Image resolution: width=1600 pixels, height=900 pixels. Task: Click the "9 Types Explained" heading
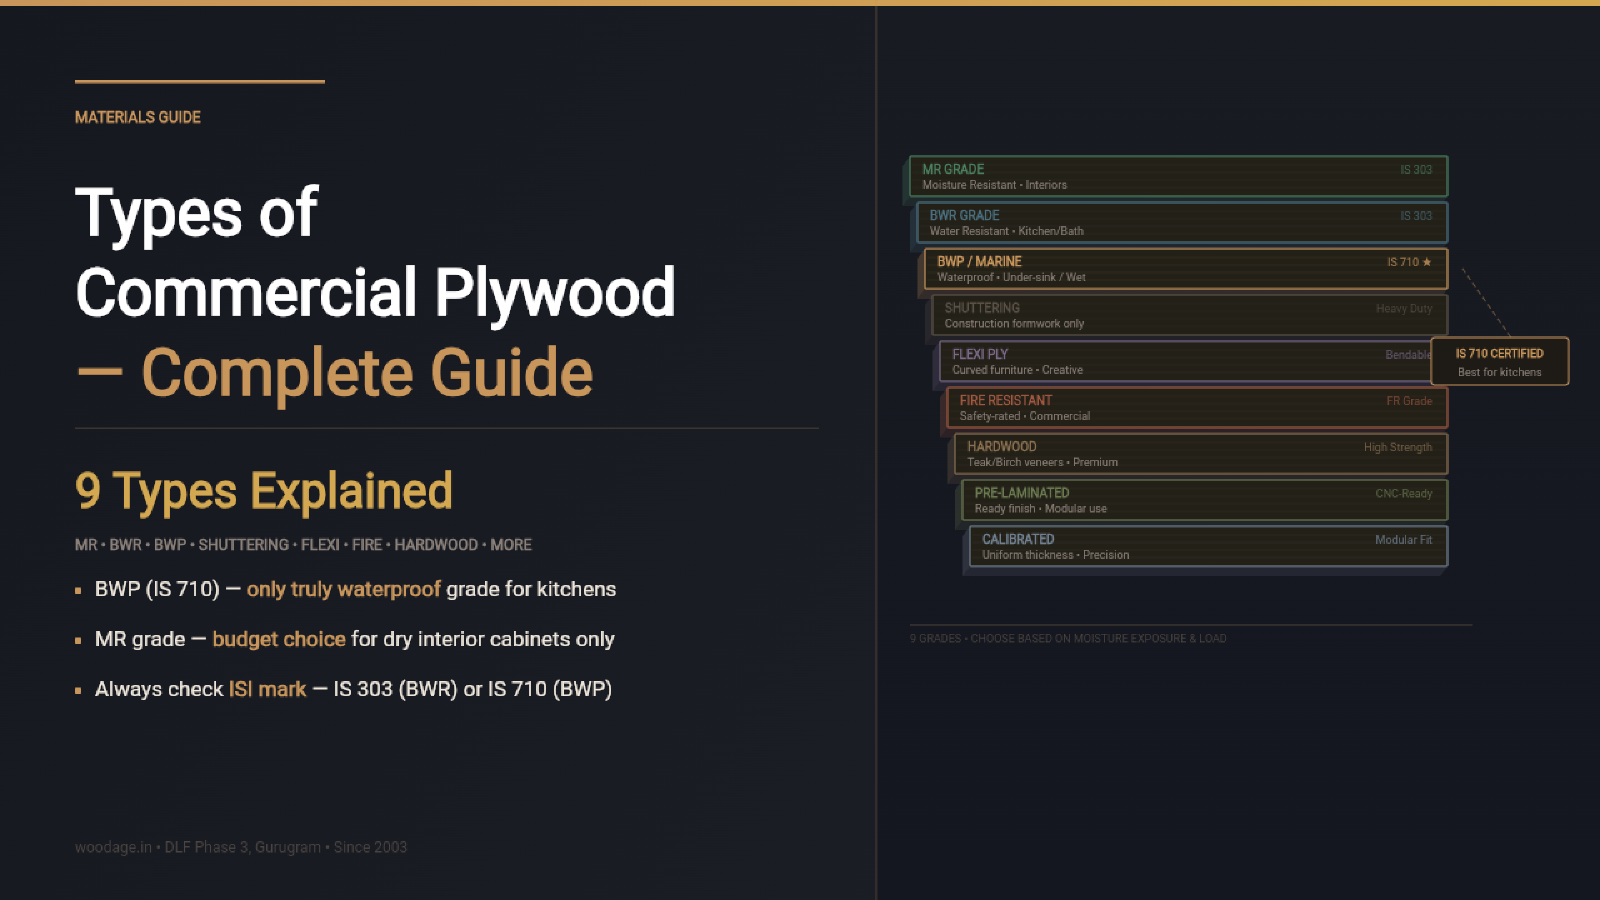264,491
